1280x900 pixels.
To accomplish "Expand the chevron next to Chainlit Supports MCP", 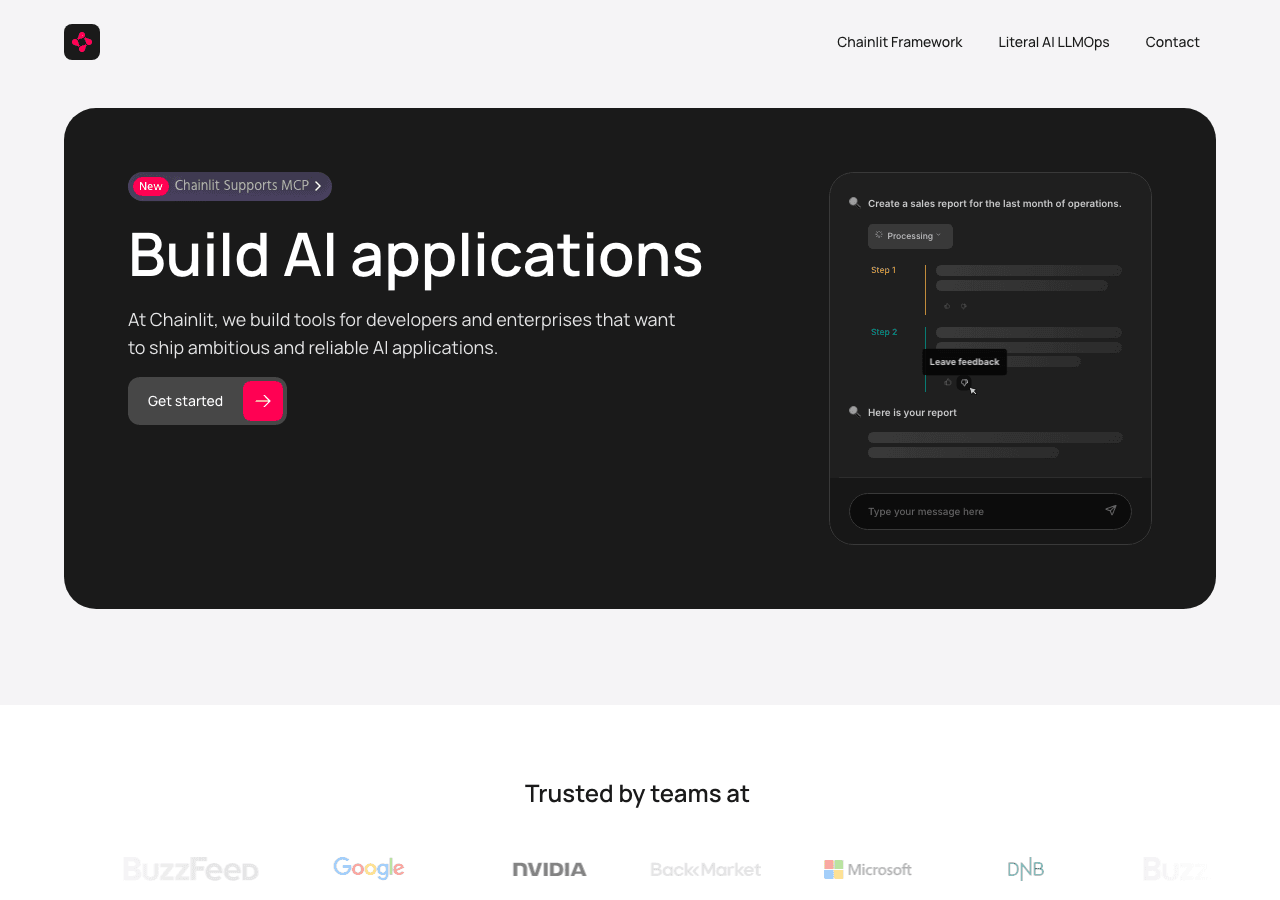I will 318,186.
